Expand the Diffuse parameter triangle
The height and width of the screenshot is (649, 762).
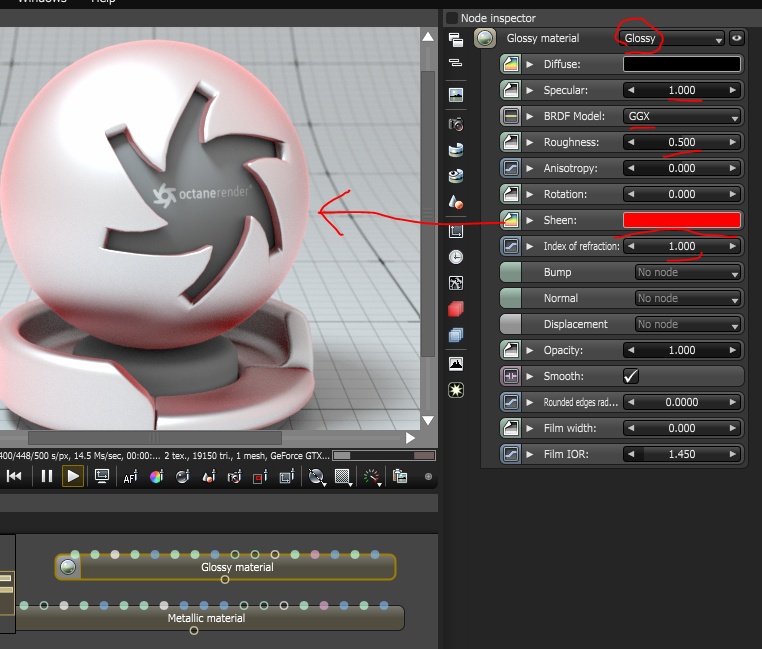[x=530, y=64]
